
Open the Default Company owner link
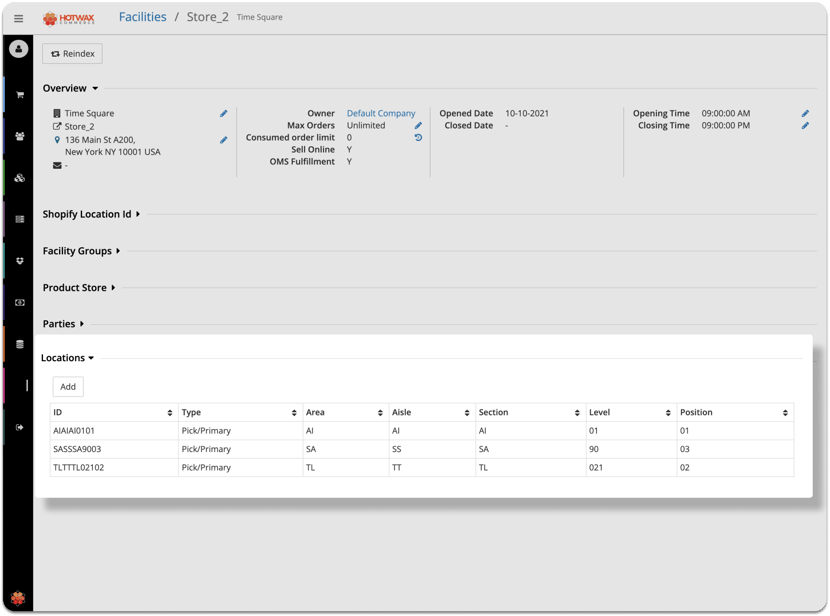[x=381, y=113]
